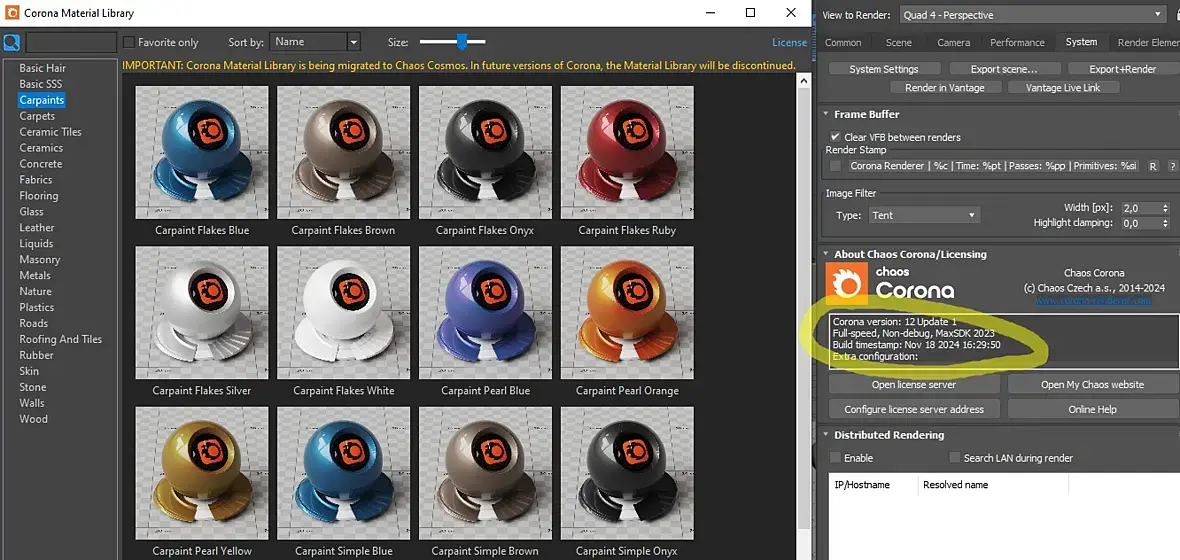Viewport: 1180px width, 560px height.
Task: Select Carpaint Pearl Orange thumbnail
Action: coord(627,312)
